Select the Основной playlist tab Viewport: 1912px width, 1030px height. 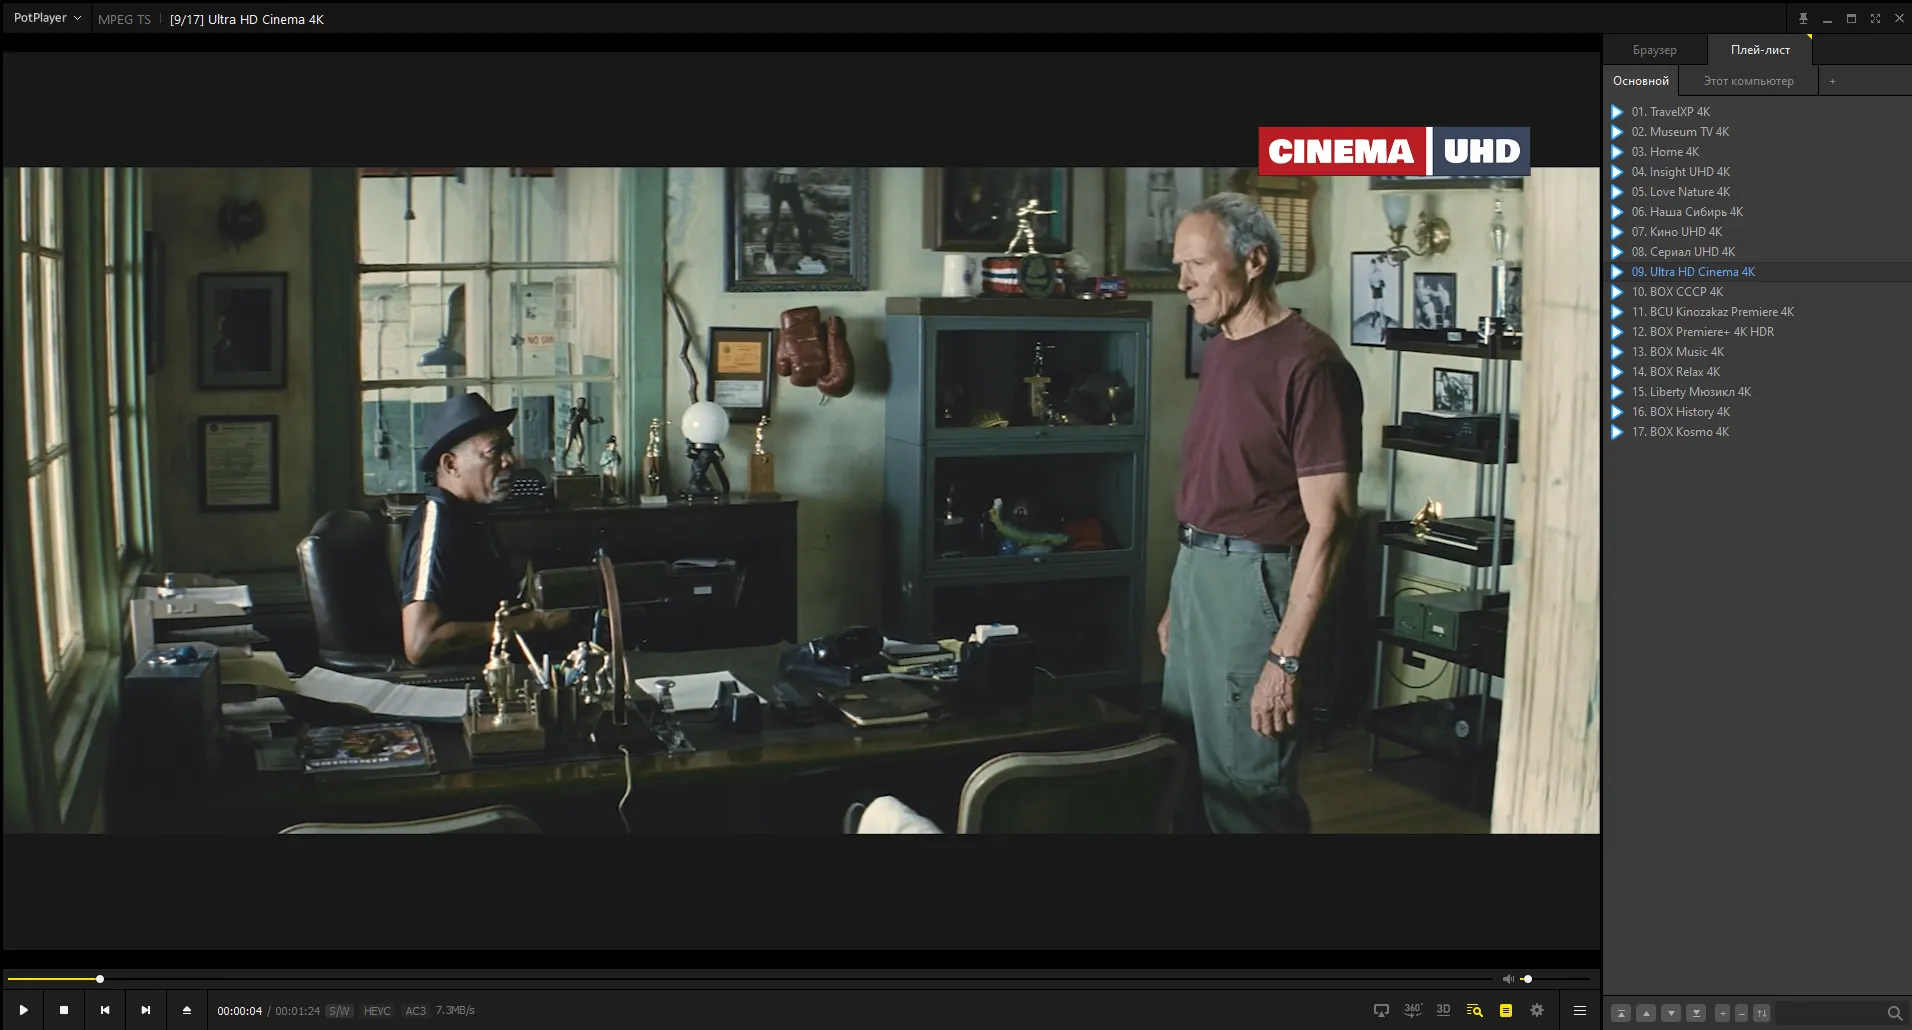coord(1640,81)
